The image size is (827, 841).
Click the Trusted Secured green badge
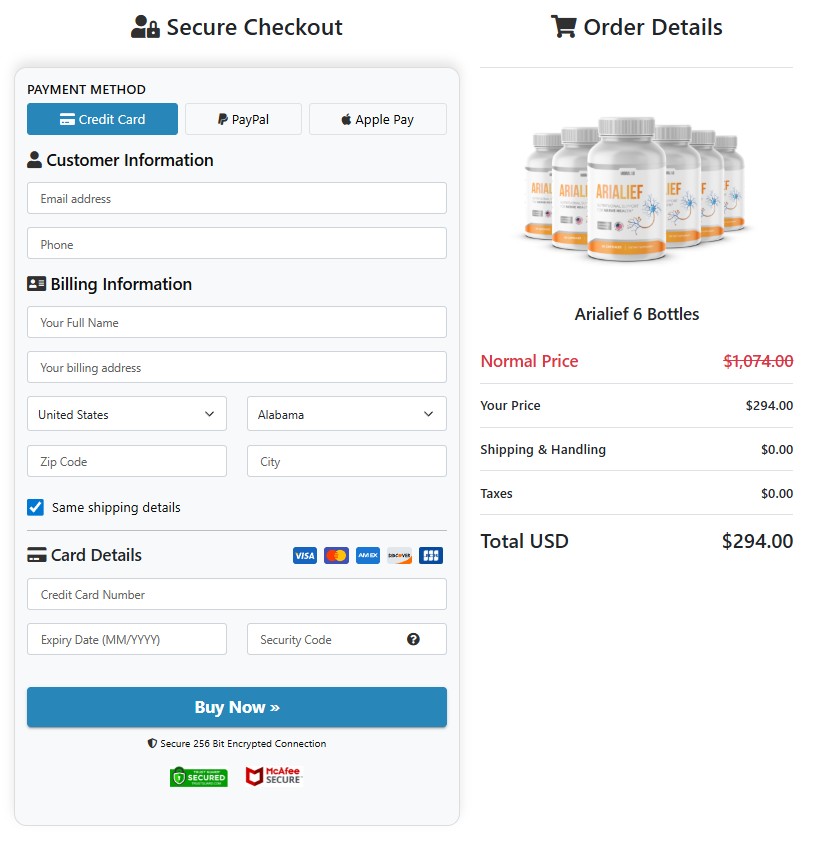pos(198,777)
